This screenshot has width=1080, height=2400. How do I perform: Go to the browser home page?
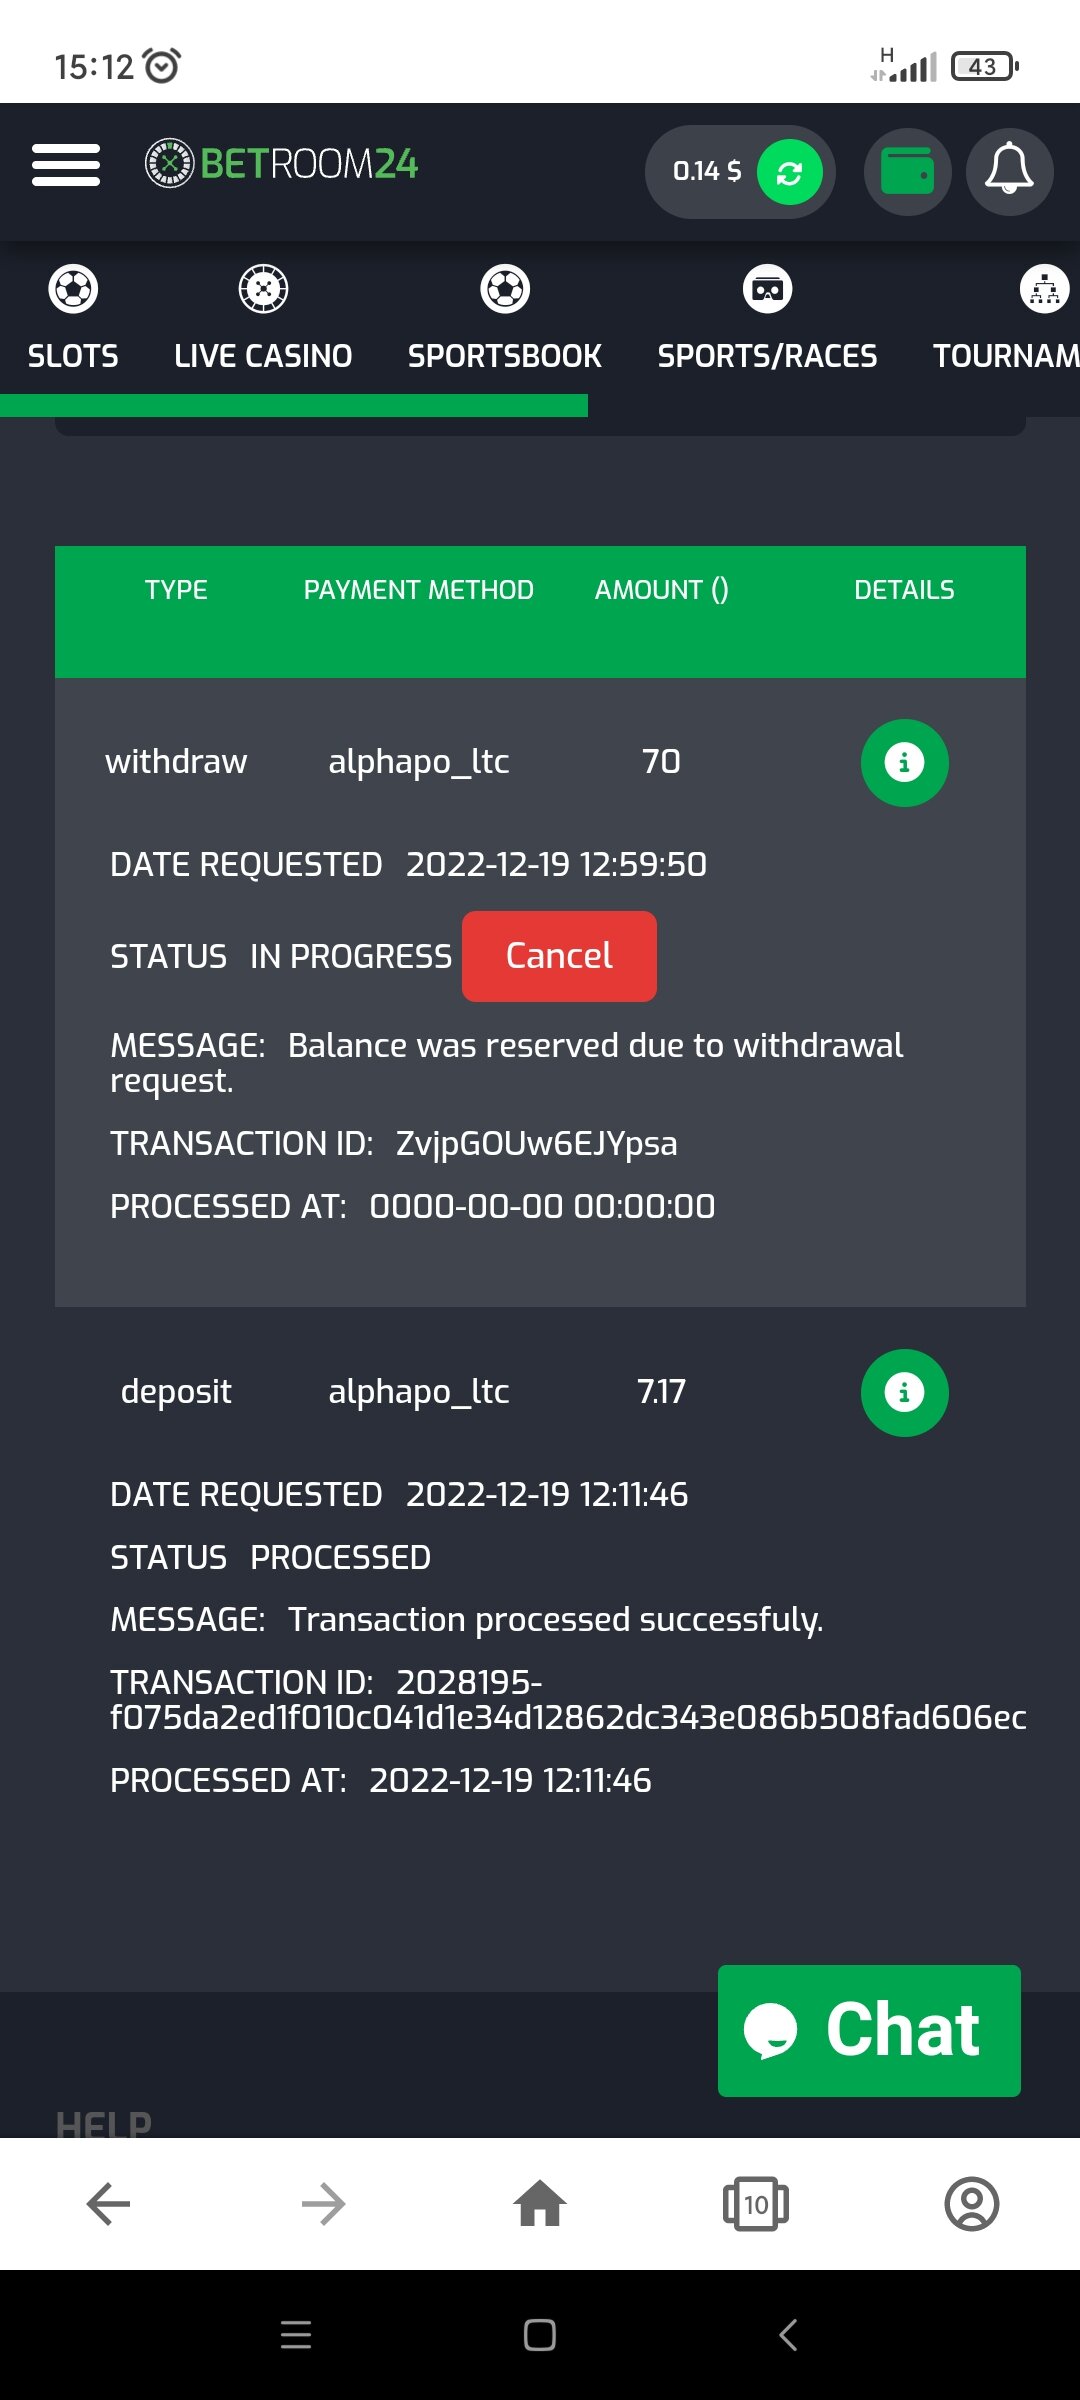[540, 2203]
